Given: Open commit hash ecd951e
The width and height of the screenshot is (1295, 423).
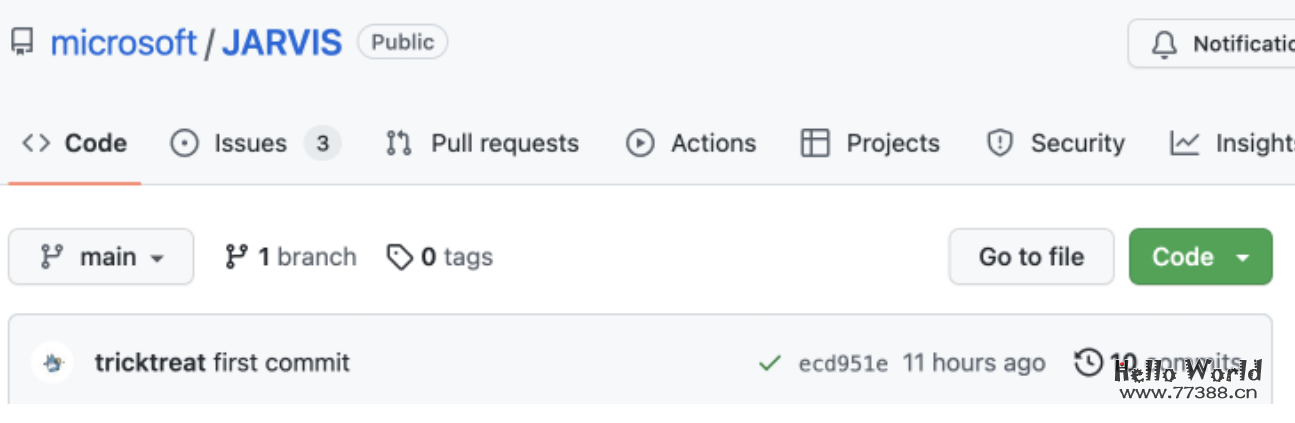Looking at the screenshot, I should pos(843,363).
